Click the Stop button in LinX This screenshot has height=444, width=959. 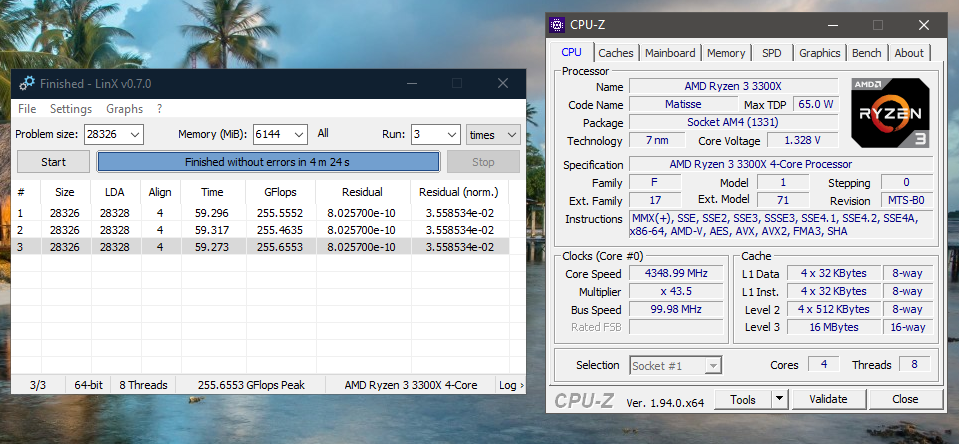[x=483, y=162]
